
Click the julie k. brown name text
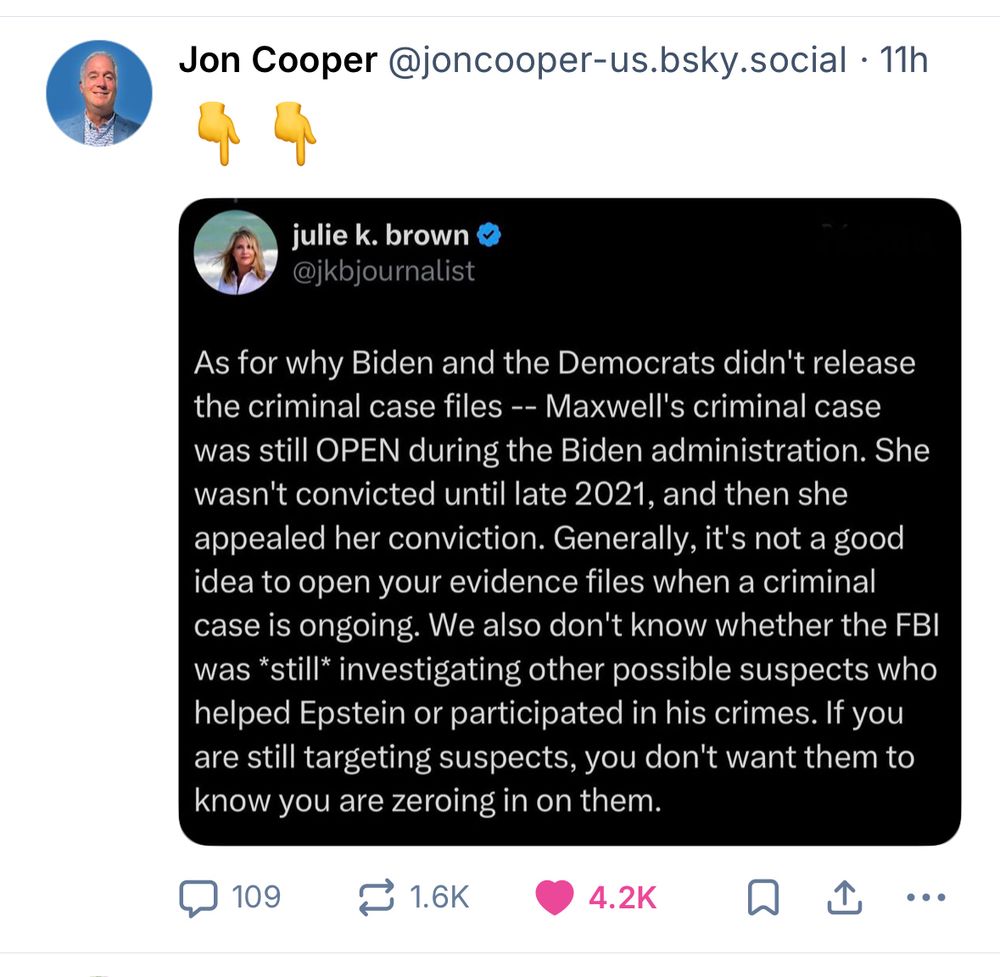tap(381, 235)
